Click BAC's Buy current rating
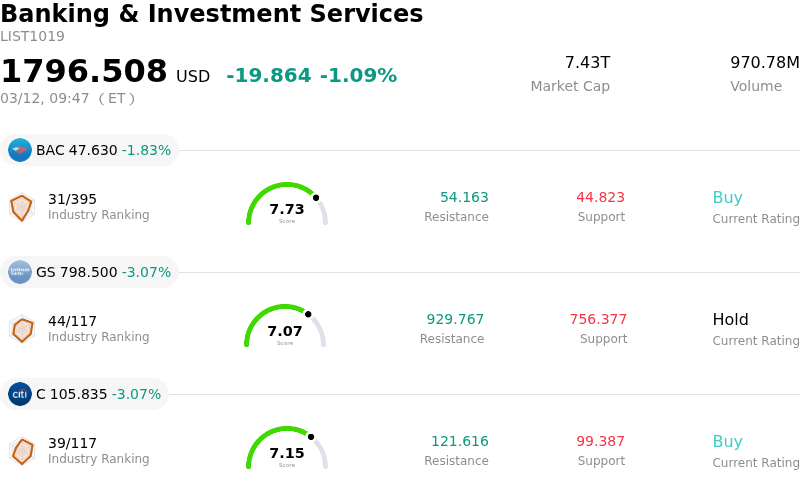Viewport: 800px width, 488px height. pos(727,198)
